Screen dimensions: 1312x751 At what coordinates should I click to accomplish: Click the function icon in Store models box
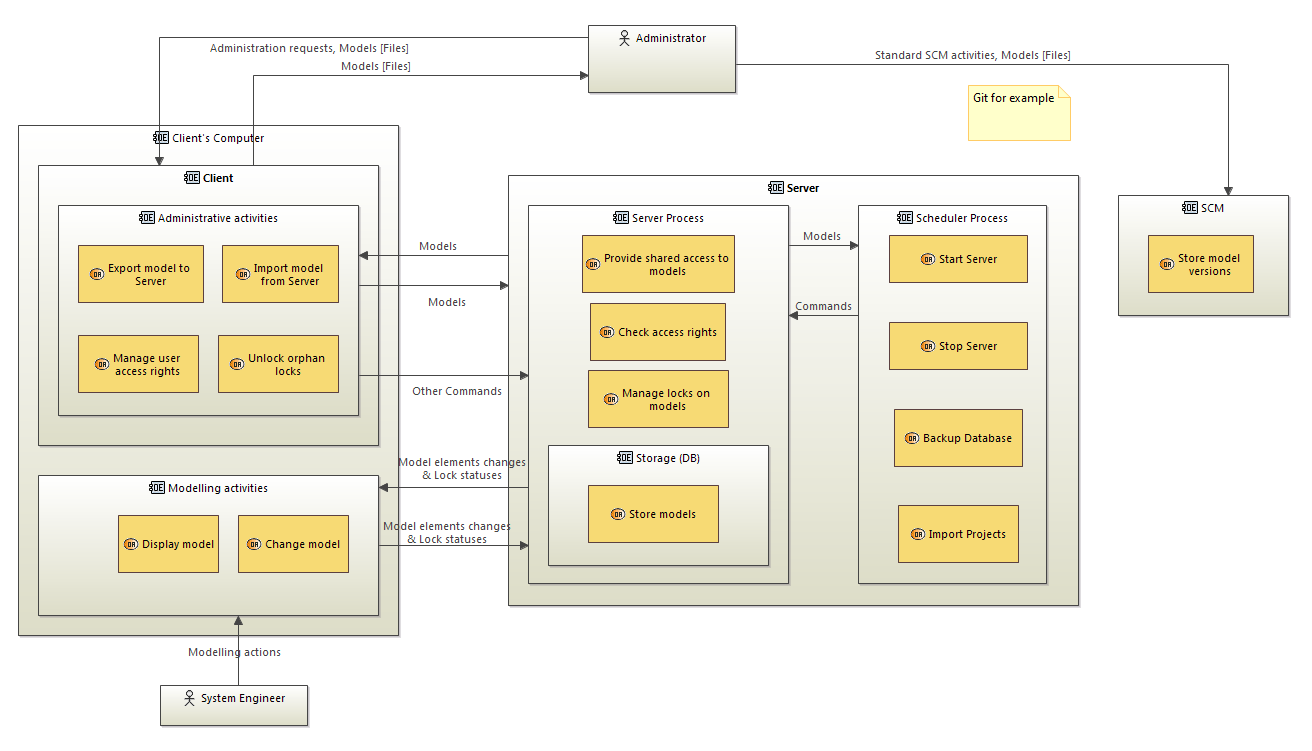[x=618, y=515]
